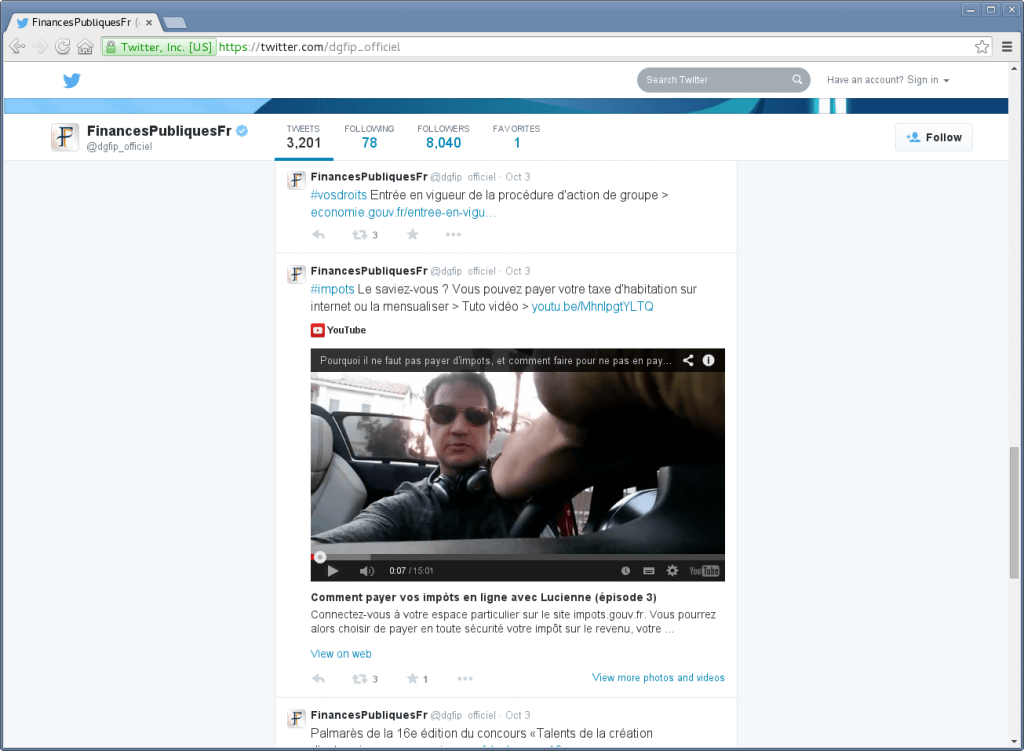The image size is (1024, 751).
Task: Click the verified badge next to FinancesPubliquesFr
Action: click(x=242, y=131)
